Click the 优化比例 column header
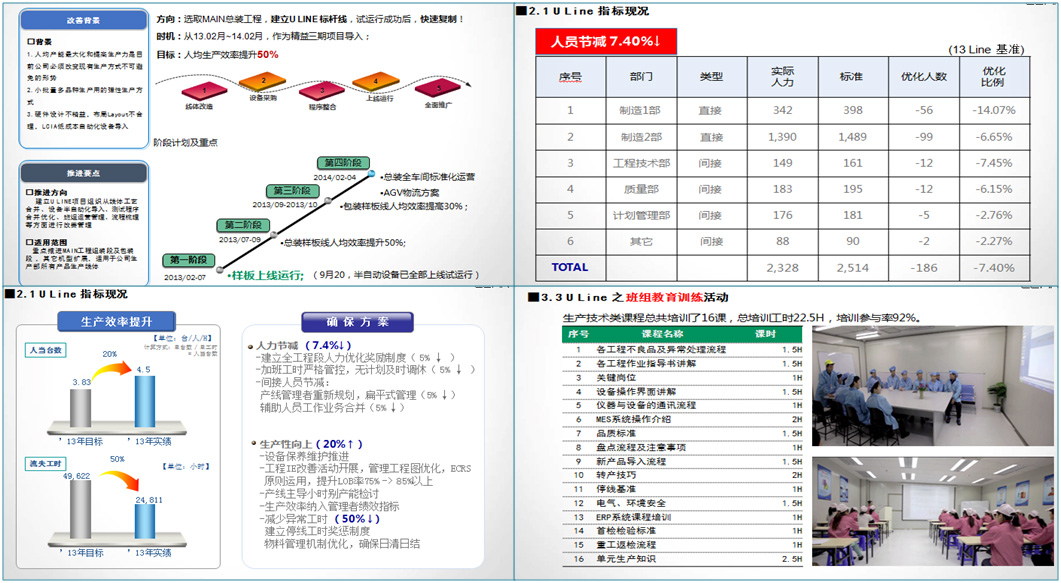The image size is (1061, 583). (994, 76)
